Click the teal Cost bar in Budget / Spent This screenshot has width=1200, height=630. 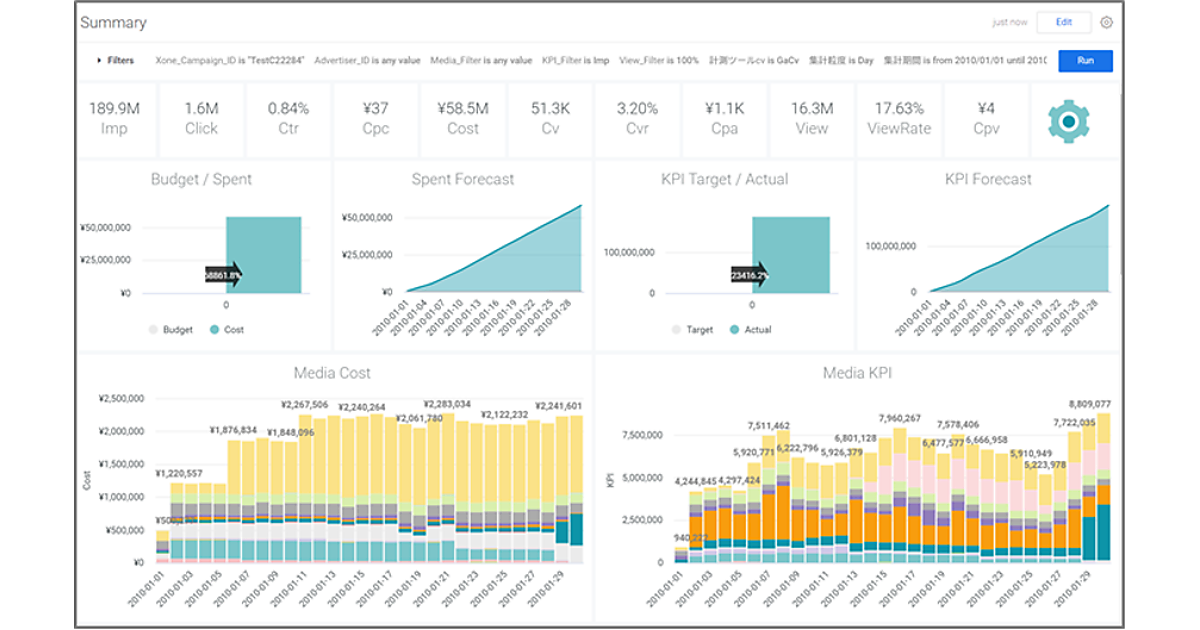263,255
